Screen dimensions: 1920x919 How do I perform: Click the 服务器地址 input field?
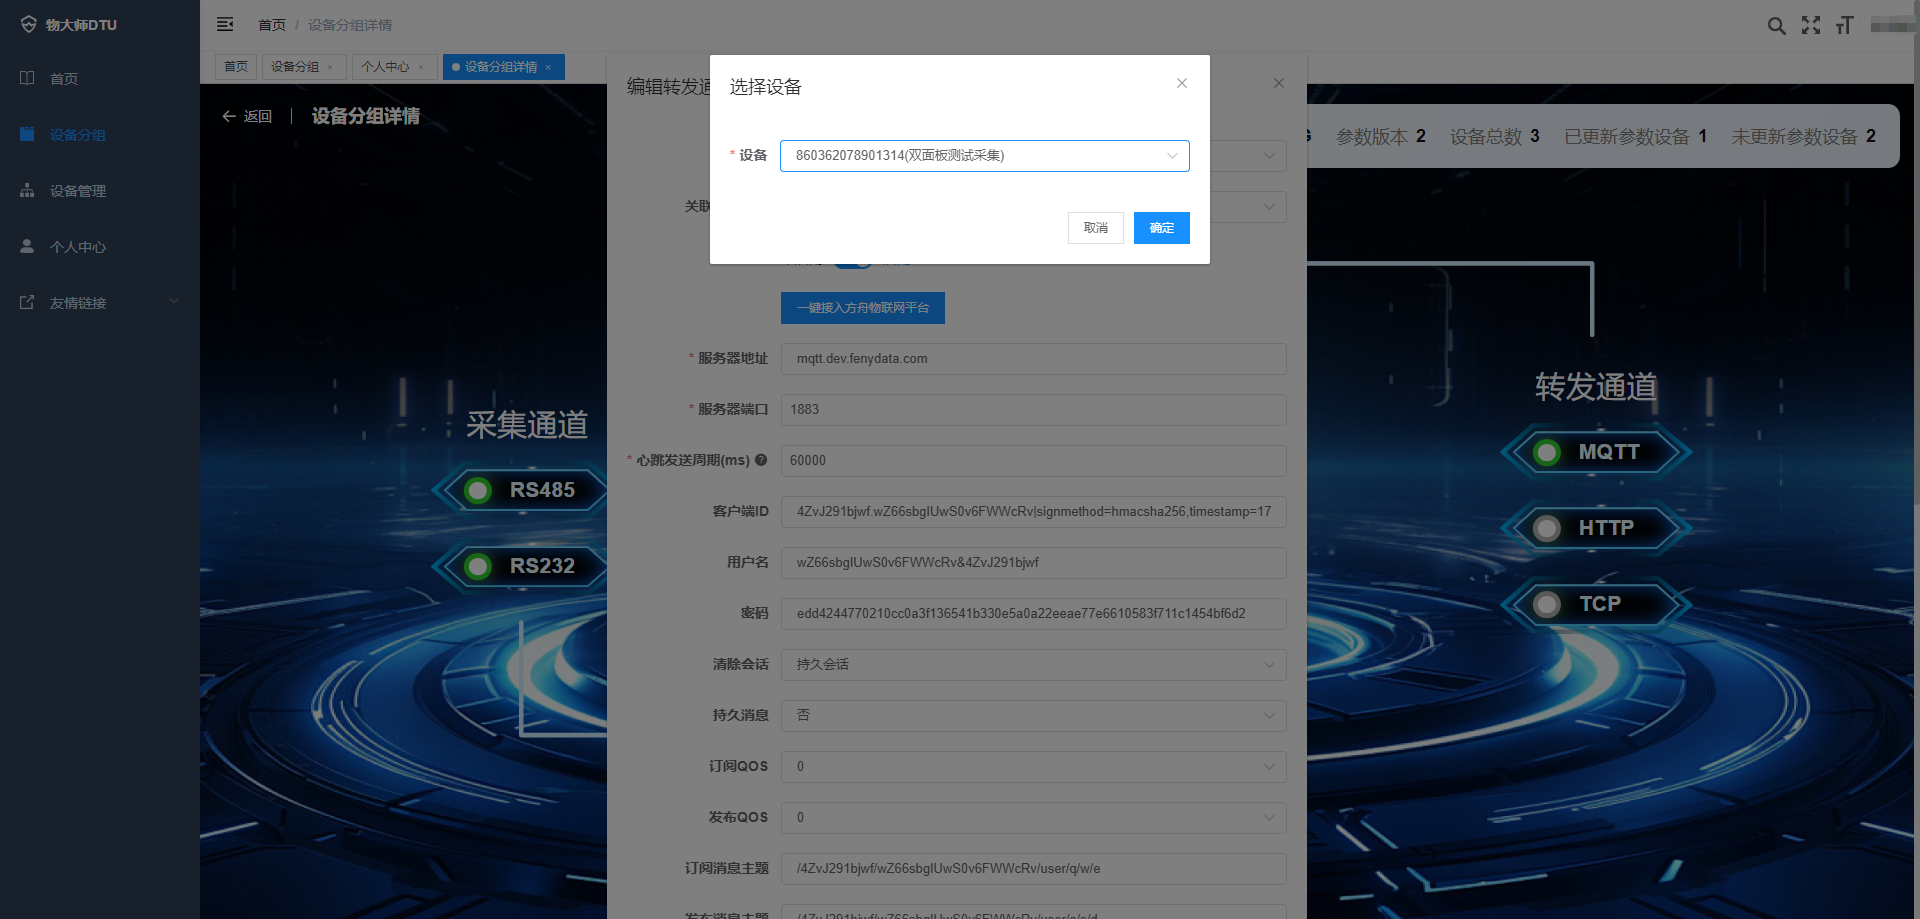pyautogui.click(x=1033, y=359)
